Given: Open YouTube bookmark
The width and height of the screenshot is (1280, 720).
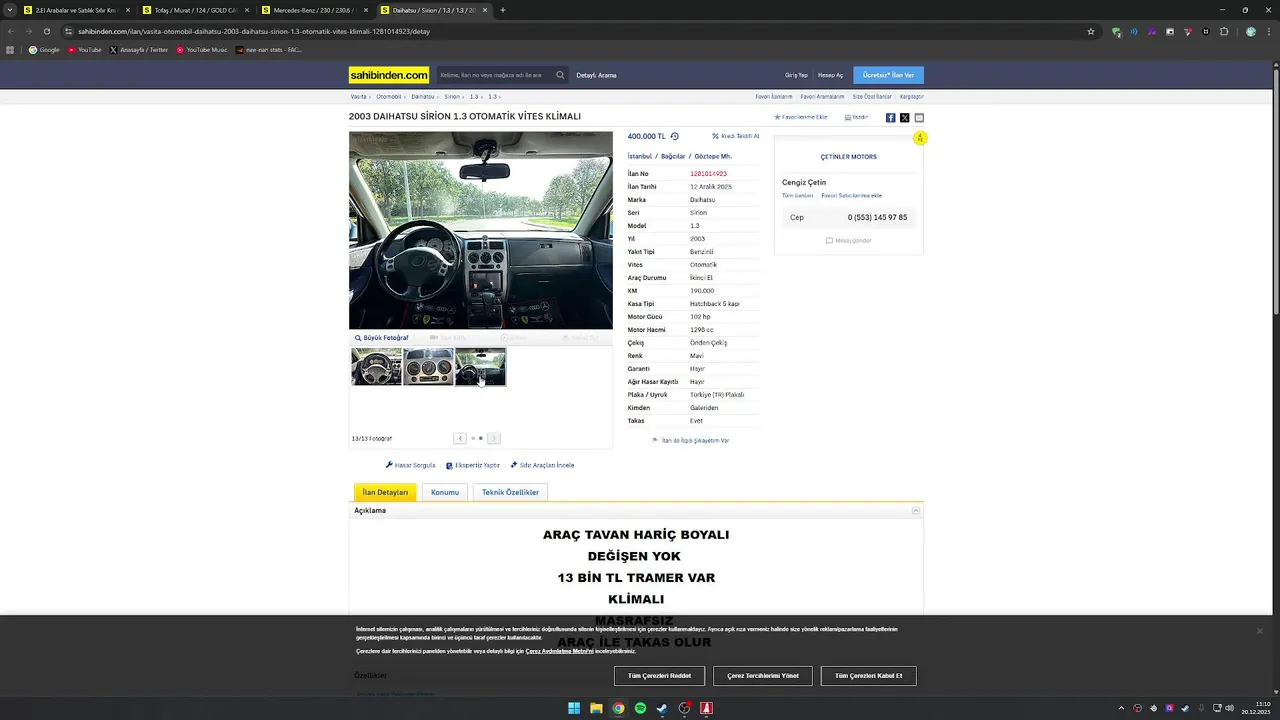Looking at the screenshot, I should pos(85,49).
